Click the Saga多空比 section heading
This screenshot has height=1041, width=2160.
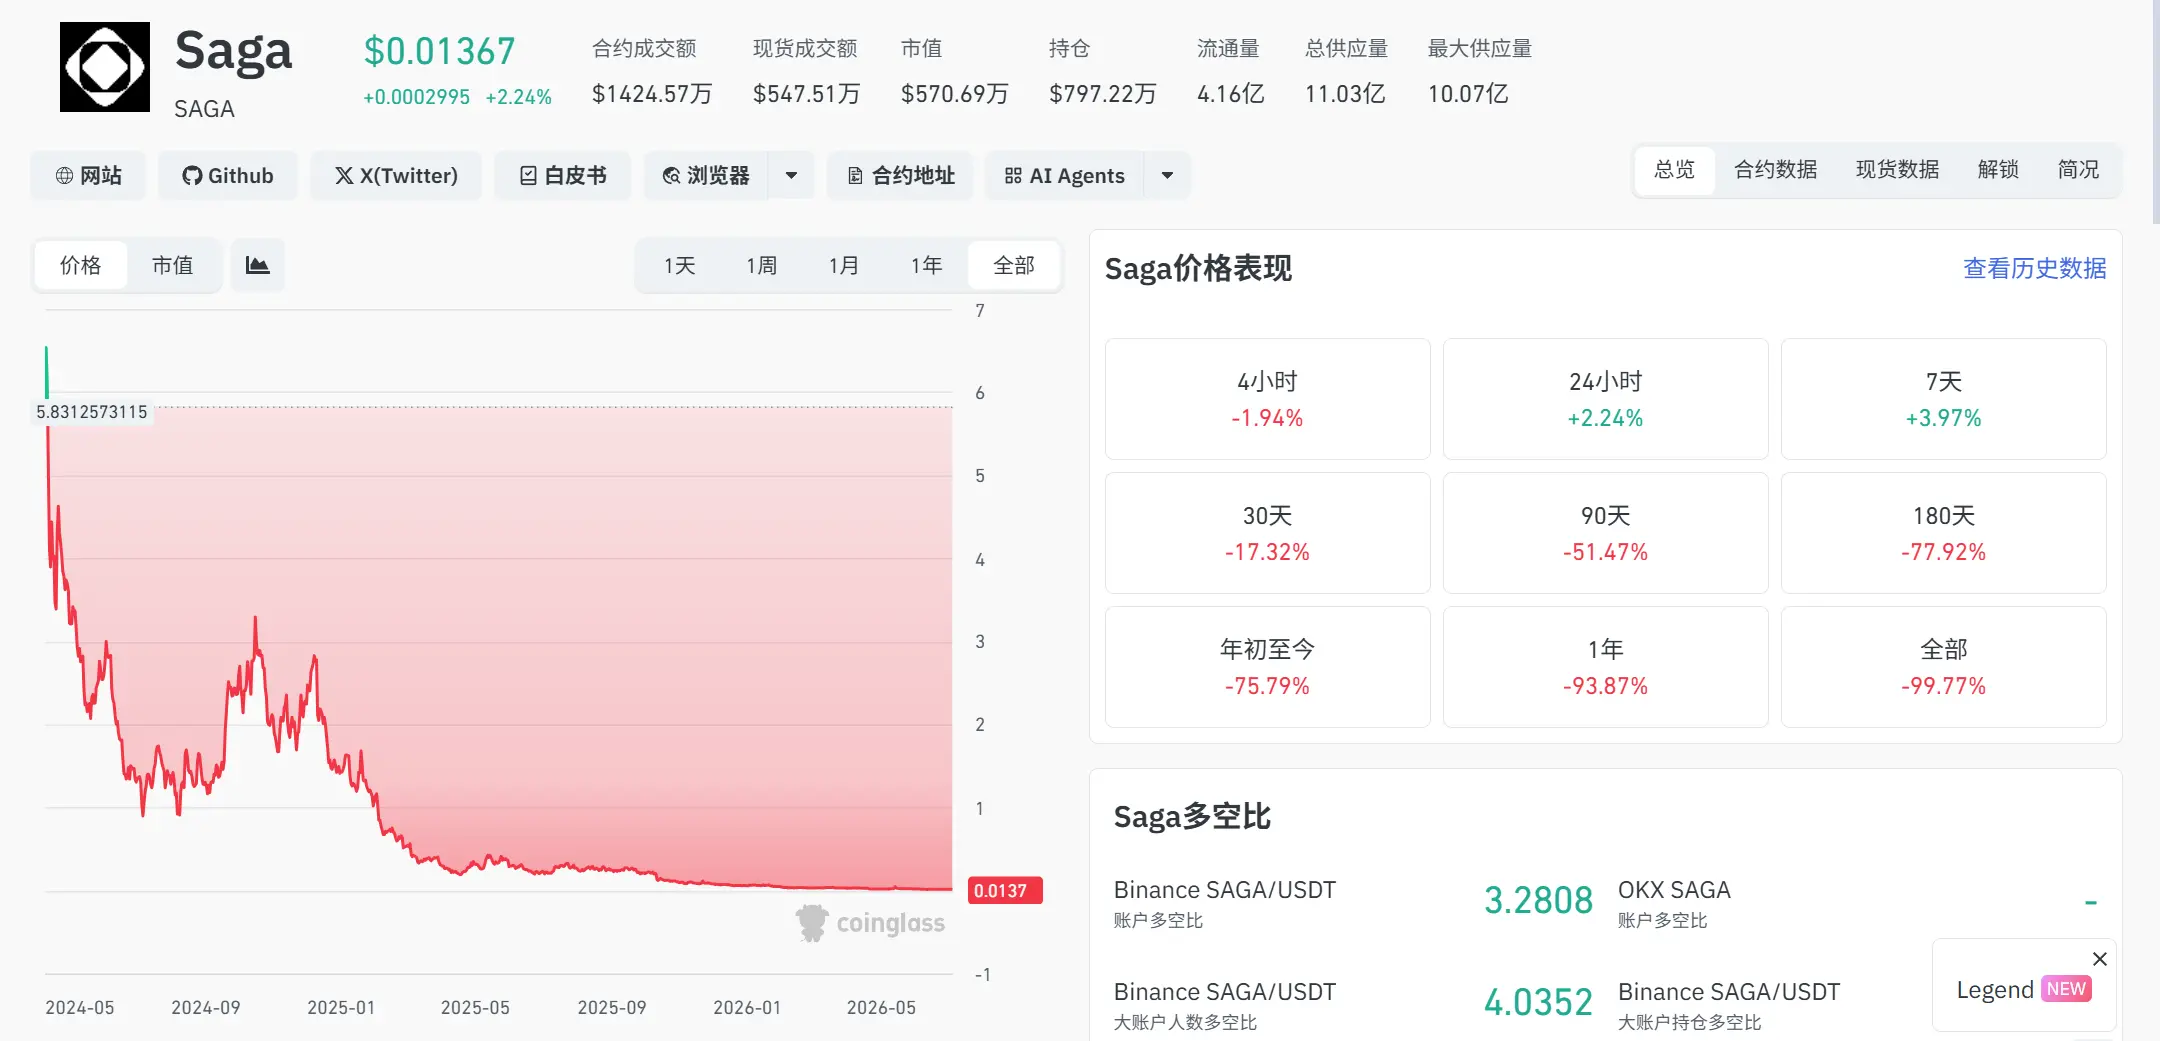pyautogui.click(x=1192, y=817)
